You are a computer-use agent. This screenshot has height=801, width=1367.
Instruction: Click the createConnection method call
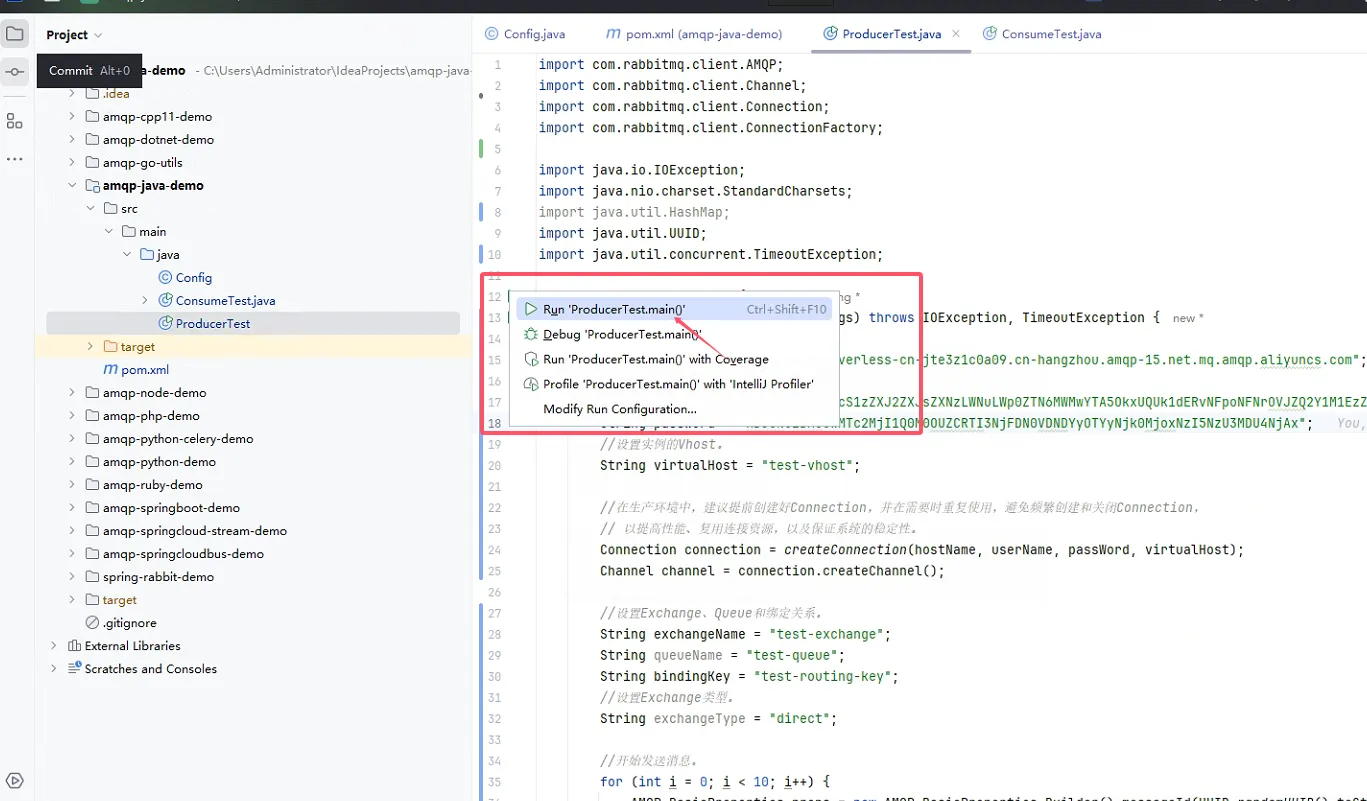(x=845, y=550)
